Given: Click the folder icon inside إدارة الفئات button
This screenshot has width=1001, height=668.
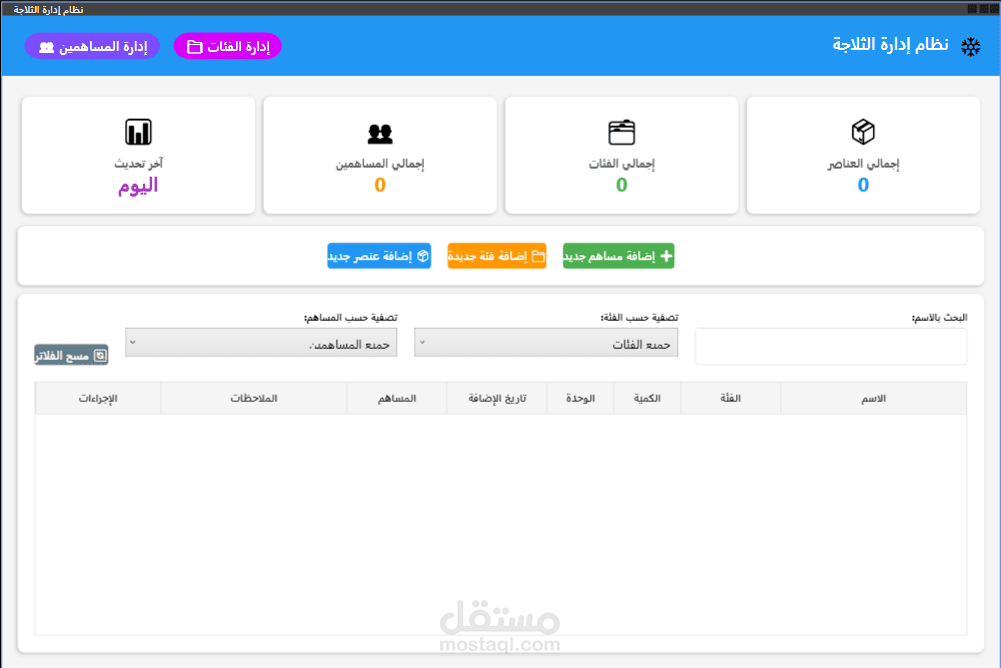Looking at the screenshot, I should click(x=195, y=47).
